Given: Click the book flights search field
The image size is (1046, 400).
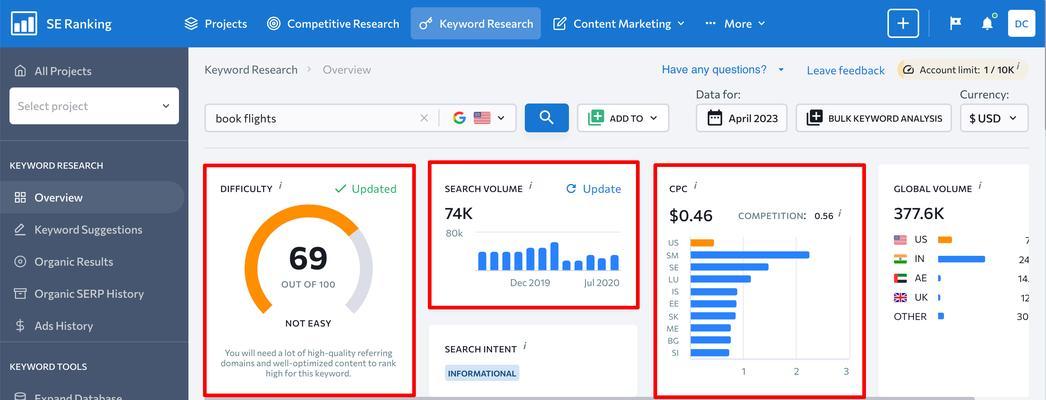Looking at the screenshot, I should [x=310, y=118].
